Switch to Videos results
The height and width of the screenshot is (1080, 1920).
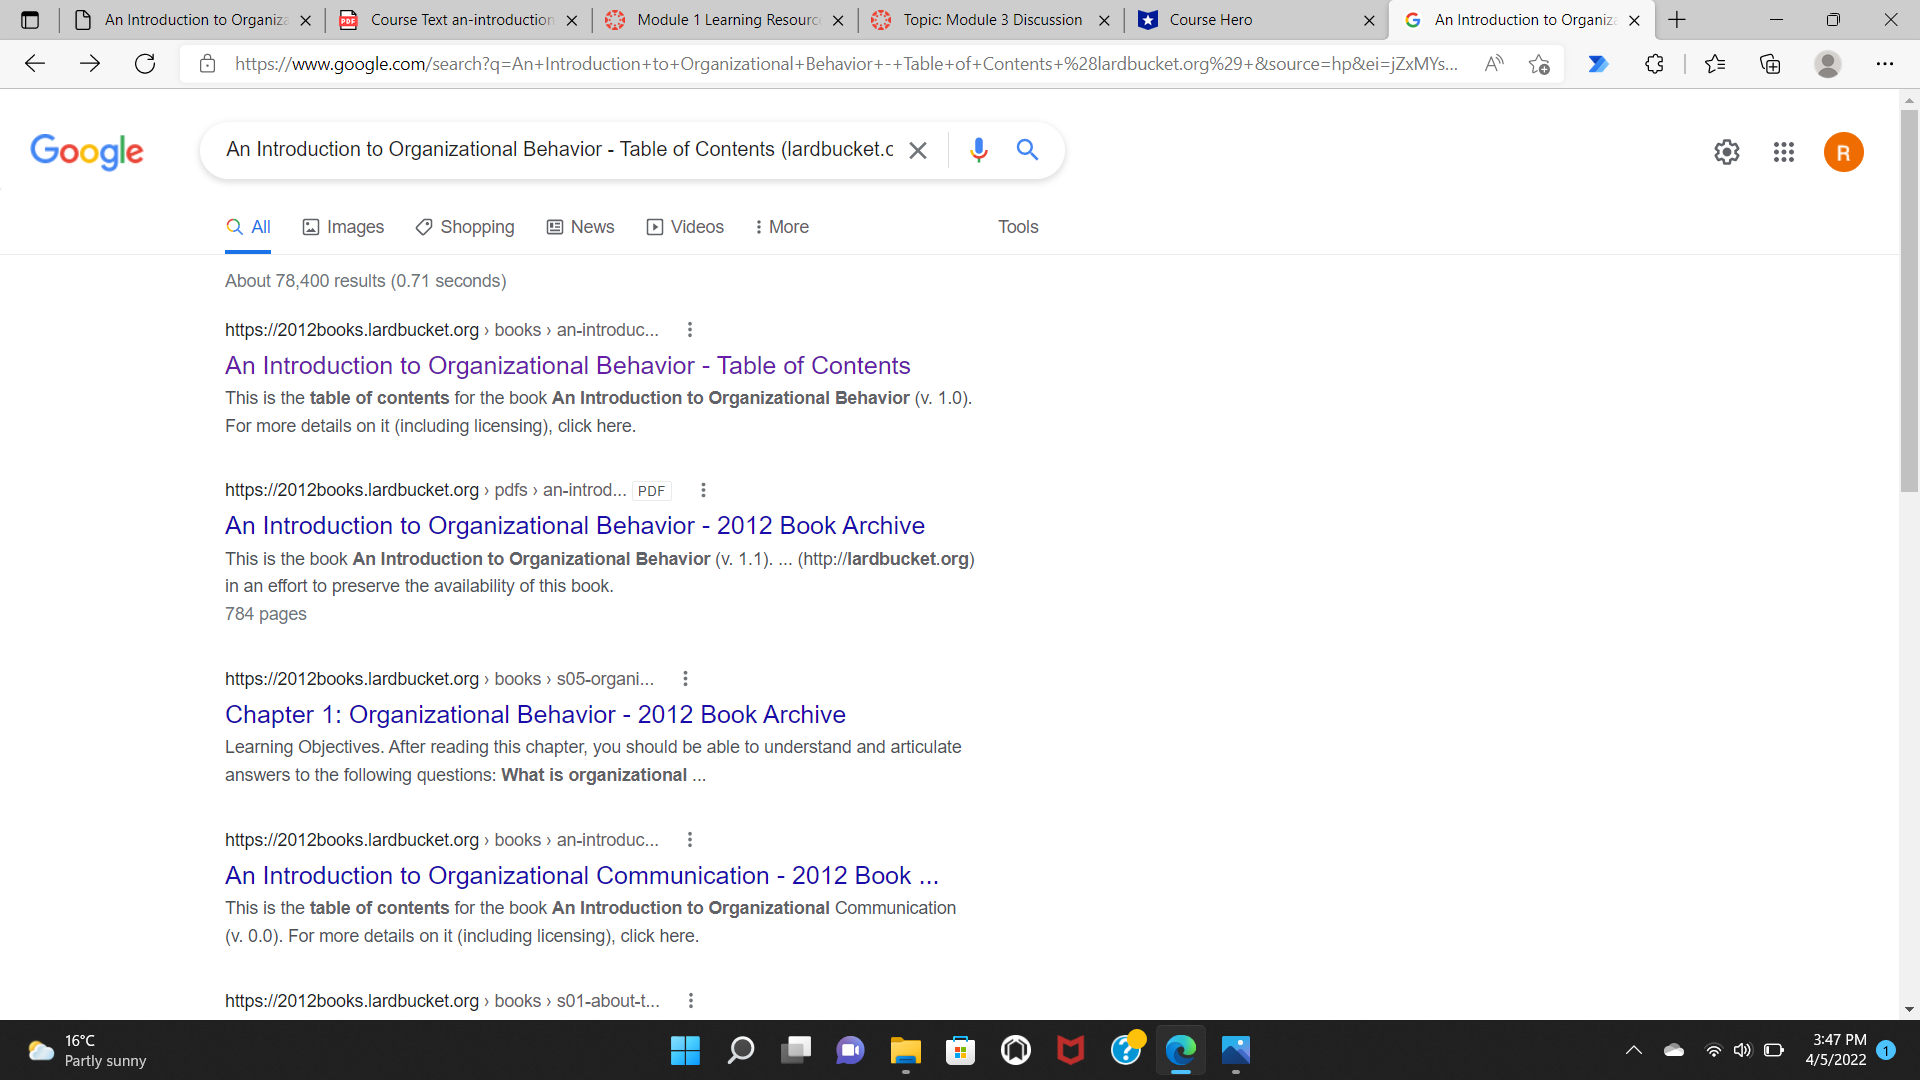(x=685, y=227)
